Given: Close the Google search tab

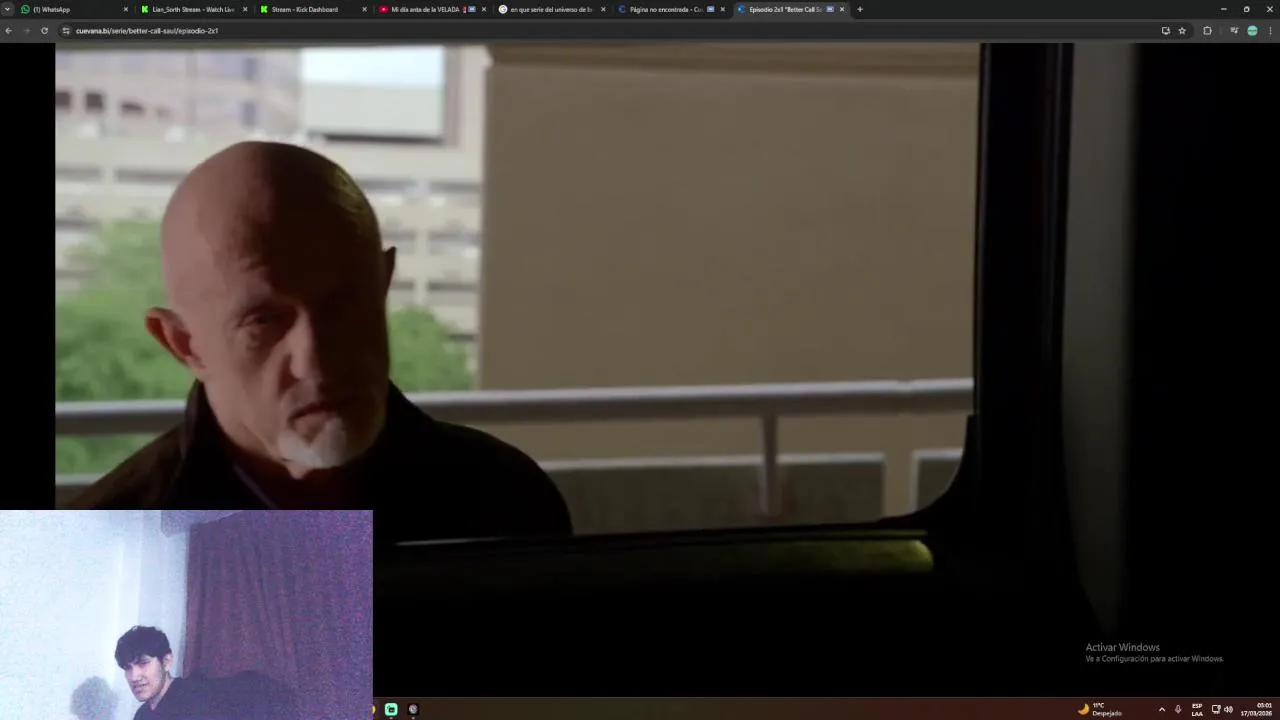Looking at the screenshot, I should [x=603, y=9].
